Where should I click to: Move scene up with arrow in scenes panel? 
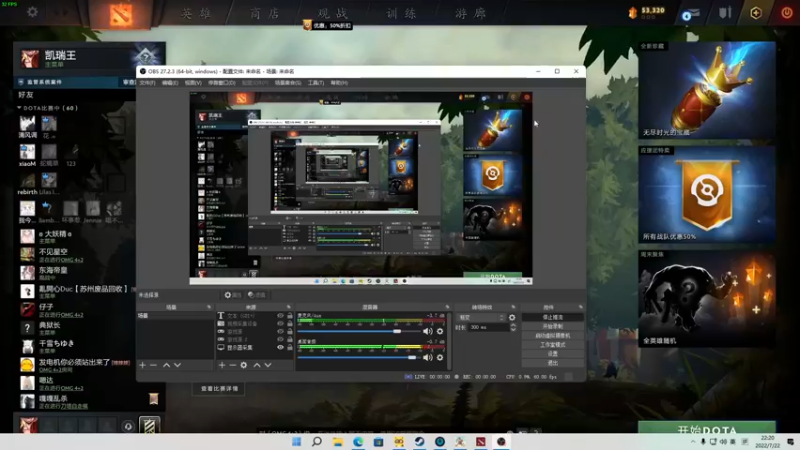[166, 365]
